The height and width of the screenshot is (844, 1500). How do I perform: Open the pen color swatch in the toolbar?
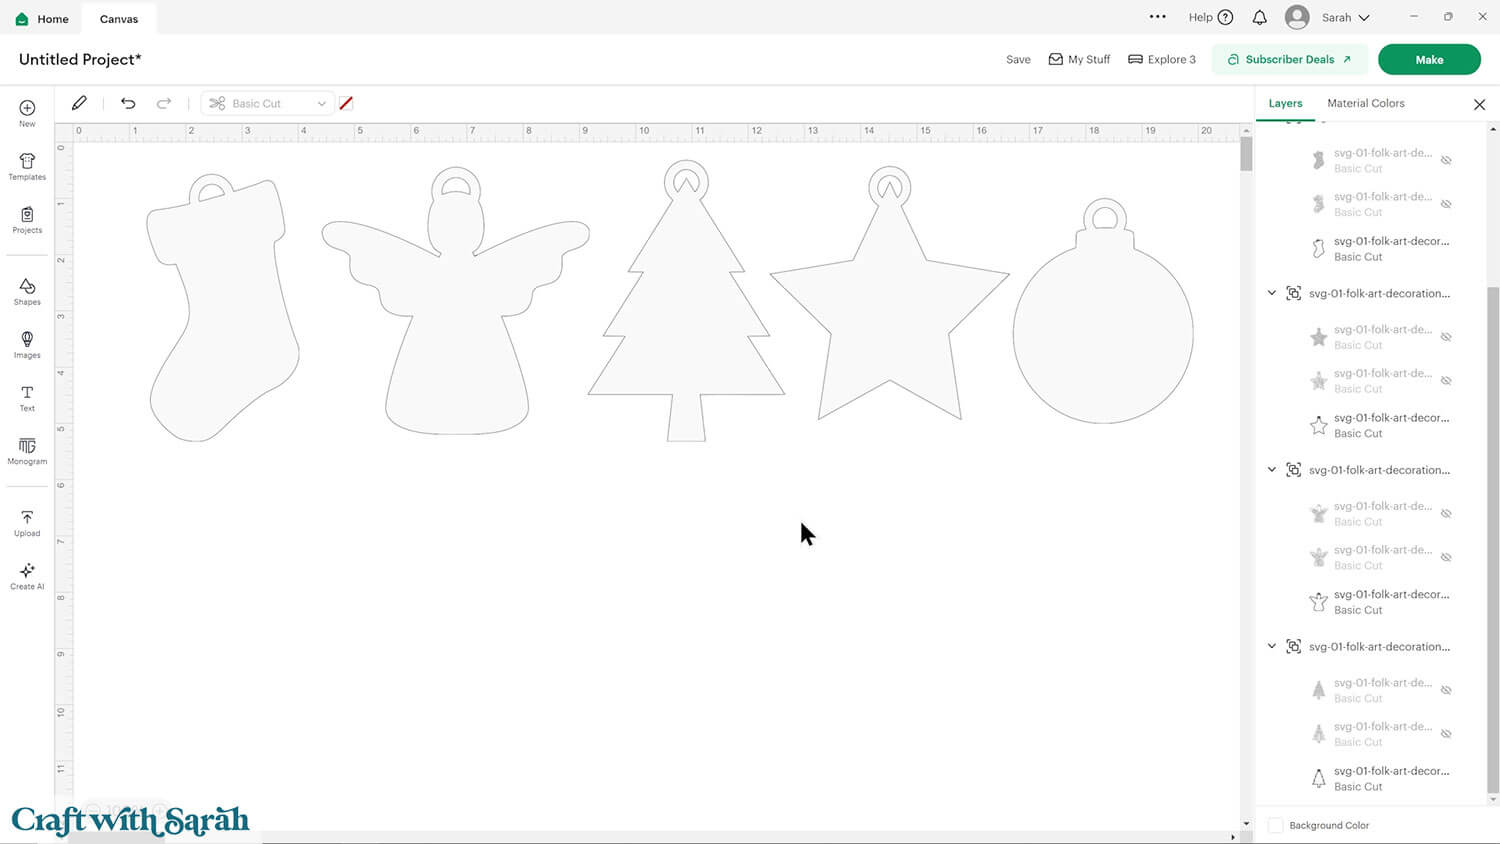(x=346, y=103)
